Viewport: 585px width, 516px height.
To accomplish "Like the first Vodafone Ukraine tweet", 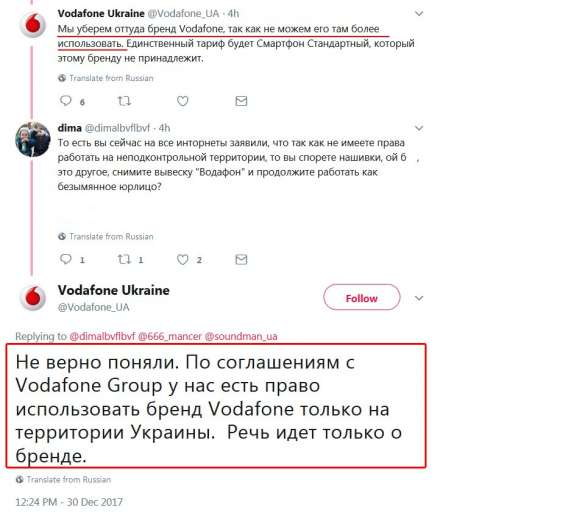I will pyautogui.click(x=182, y=101).
